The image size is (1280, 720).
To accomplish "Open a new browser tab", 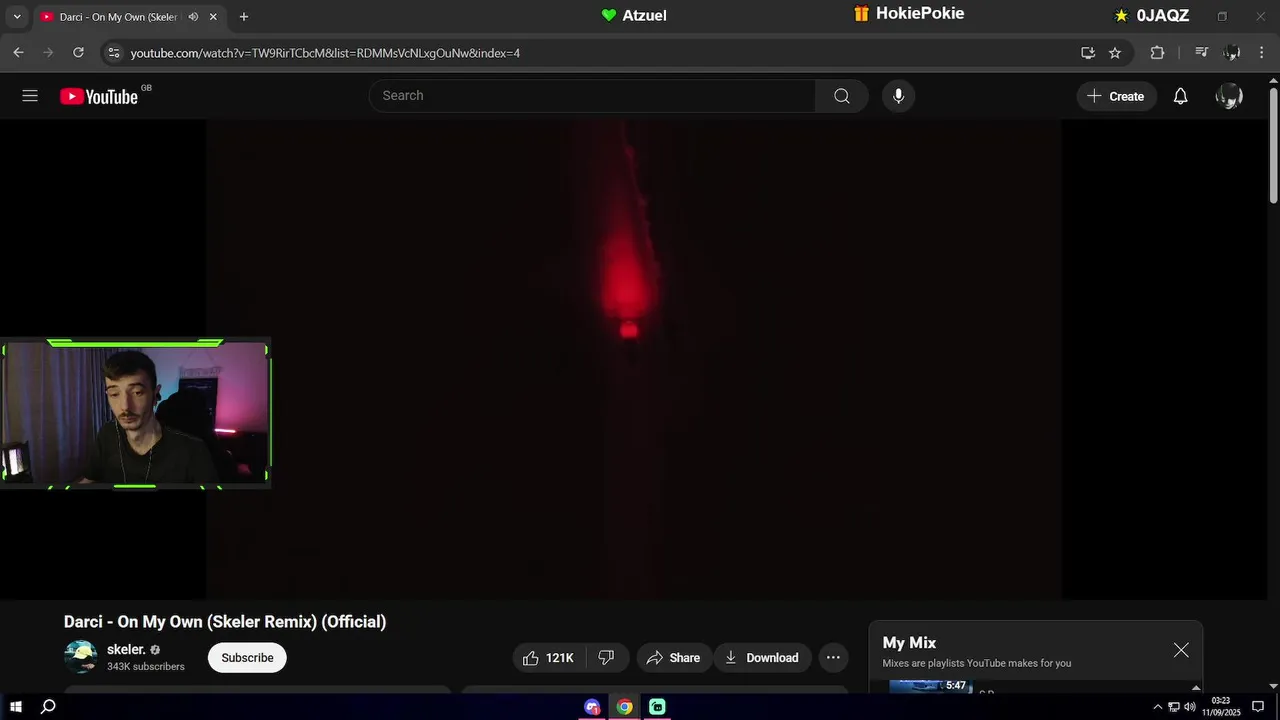I will click(244, 17).
